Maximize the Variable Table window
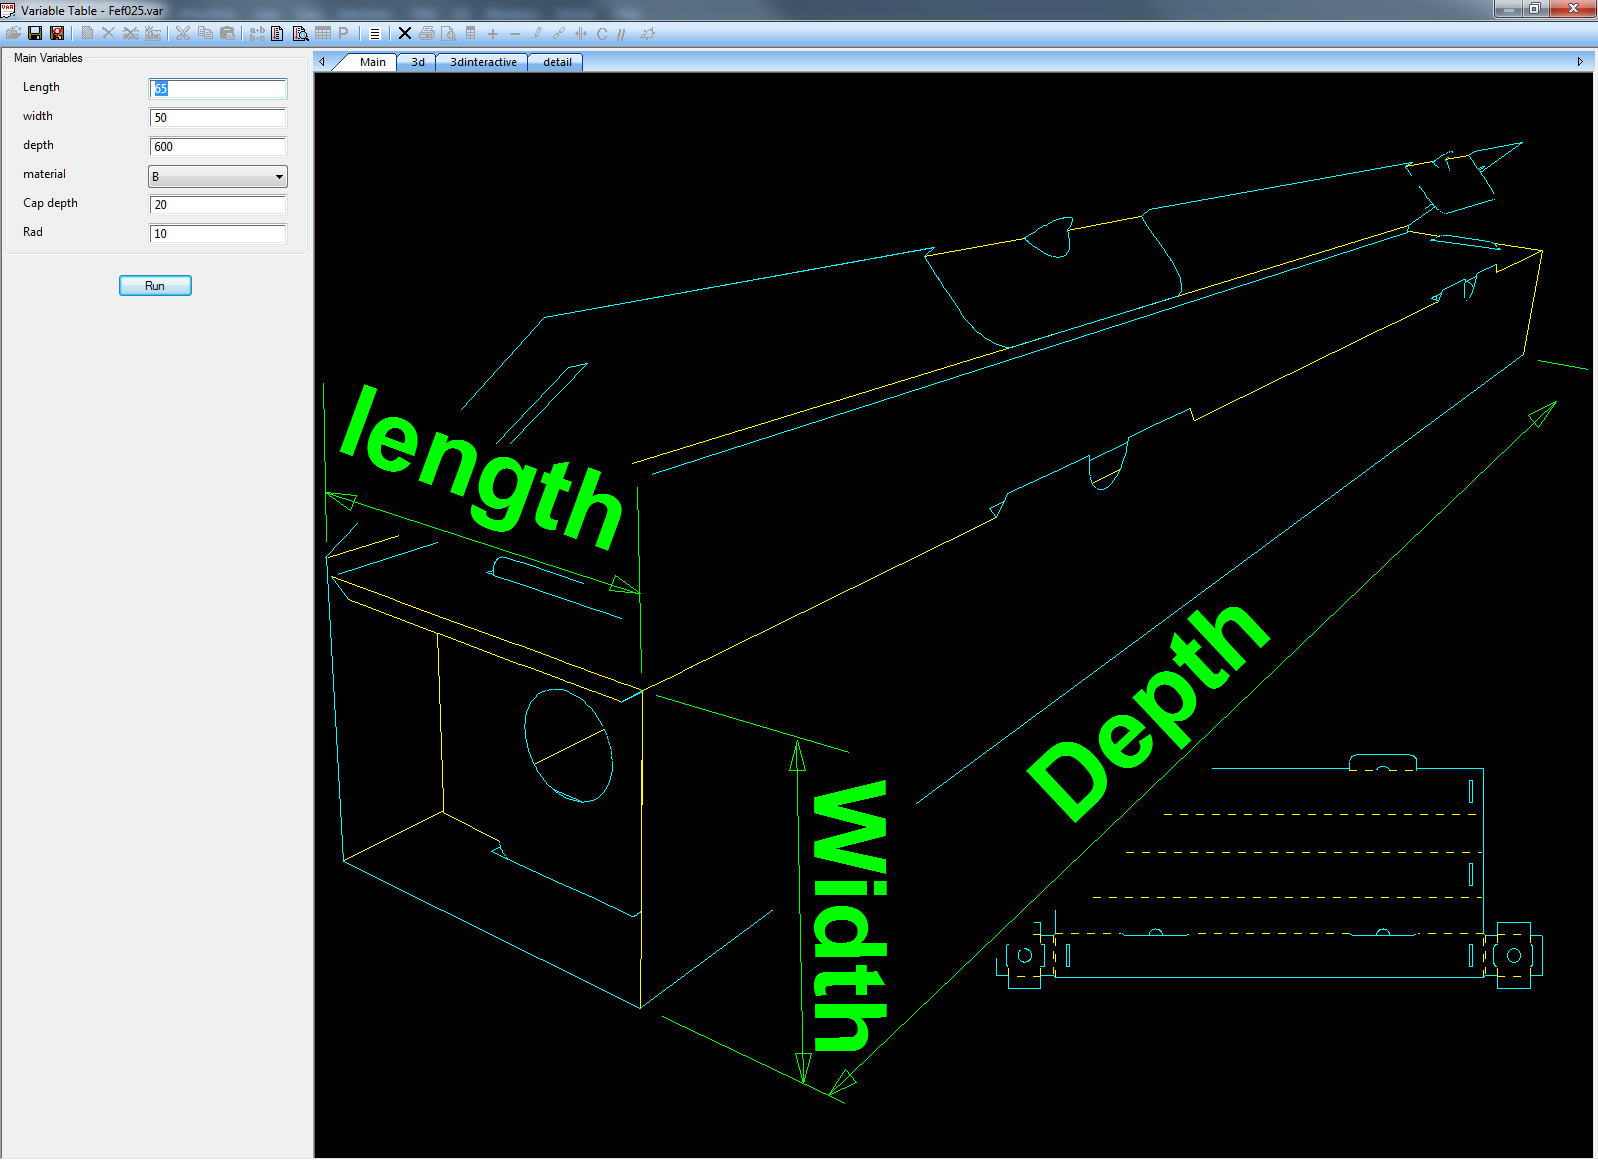 click(1534, 8)
